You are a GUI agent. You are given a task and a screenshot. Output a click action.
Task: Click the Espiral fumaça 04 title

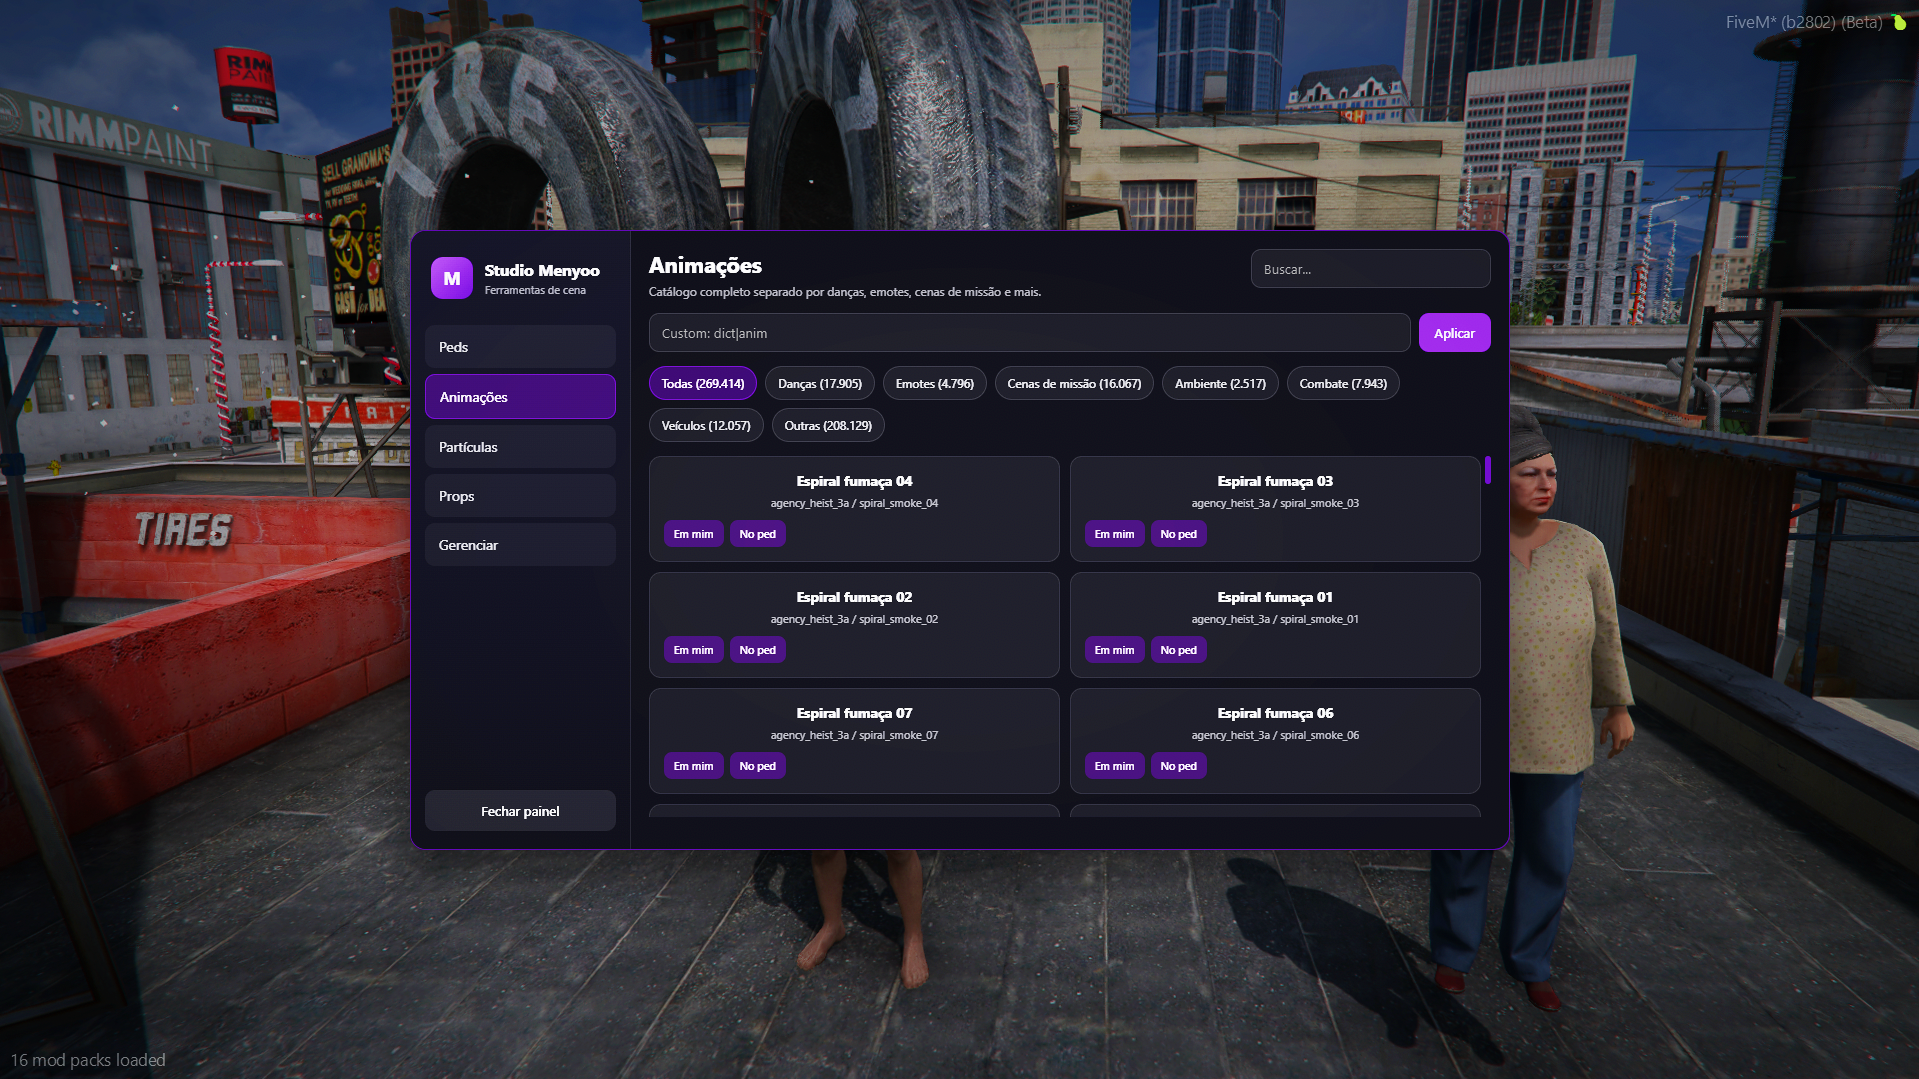[854, 481]
